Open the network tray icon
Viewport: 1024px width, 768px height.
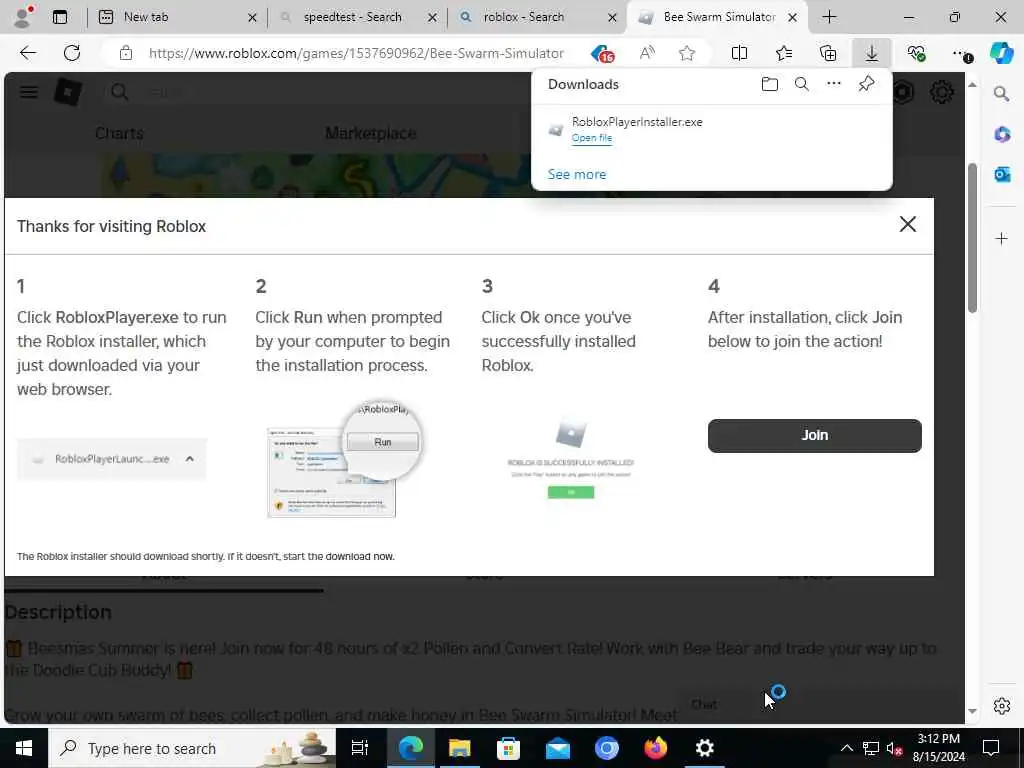[871, 748]
